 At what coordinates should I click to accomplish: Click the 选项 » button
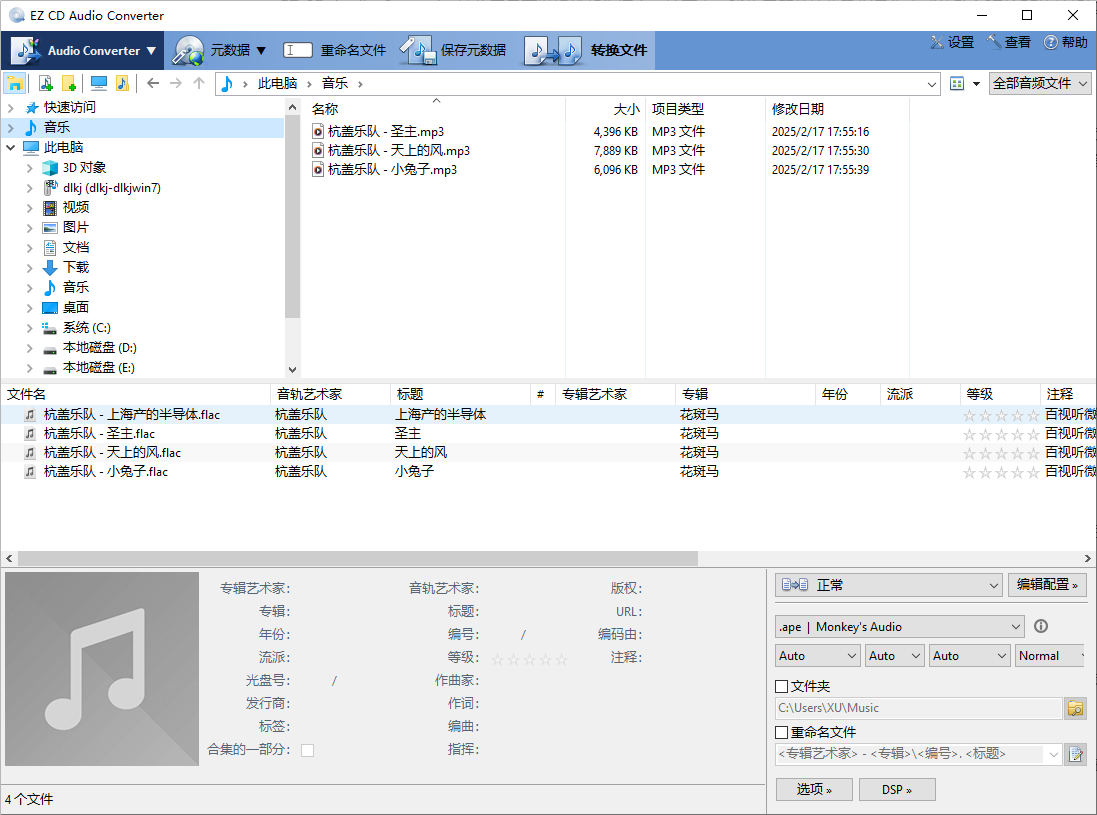pyautogui.click(x=813, y=789)
